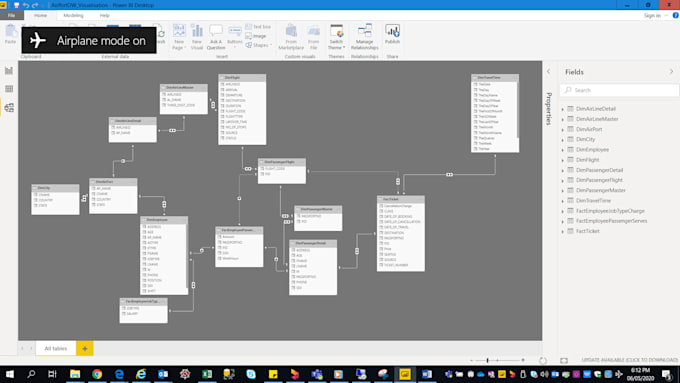Open Excel from taskbar

point(207,374)
